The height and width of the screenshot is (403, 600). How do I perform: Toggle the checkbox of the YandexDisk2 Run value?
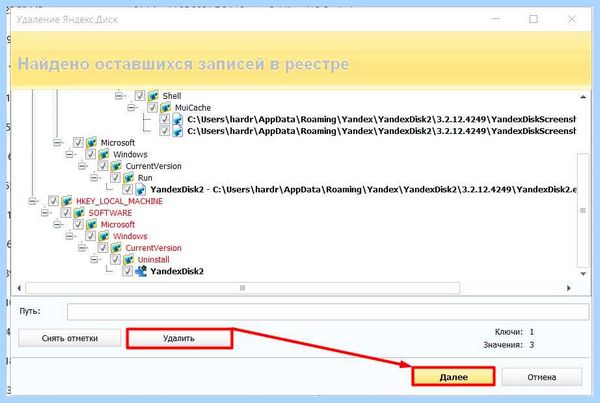click(x=127, y=189)
